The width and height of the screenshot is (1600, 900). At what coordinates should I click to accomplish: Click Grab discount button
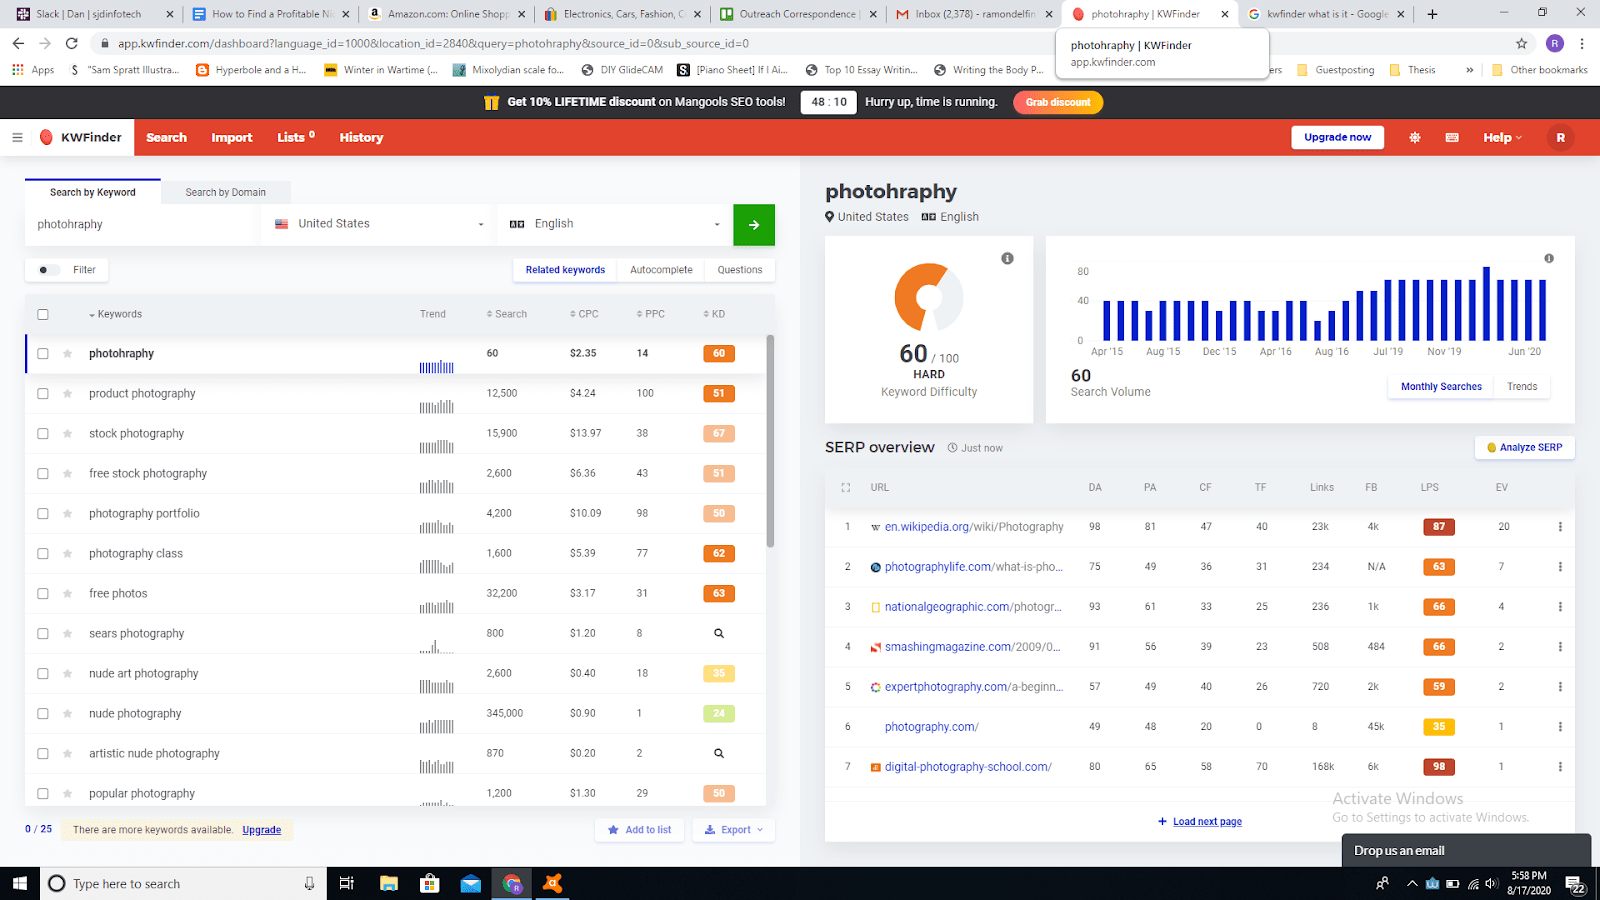pos(1058,102)
